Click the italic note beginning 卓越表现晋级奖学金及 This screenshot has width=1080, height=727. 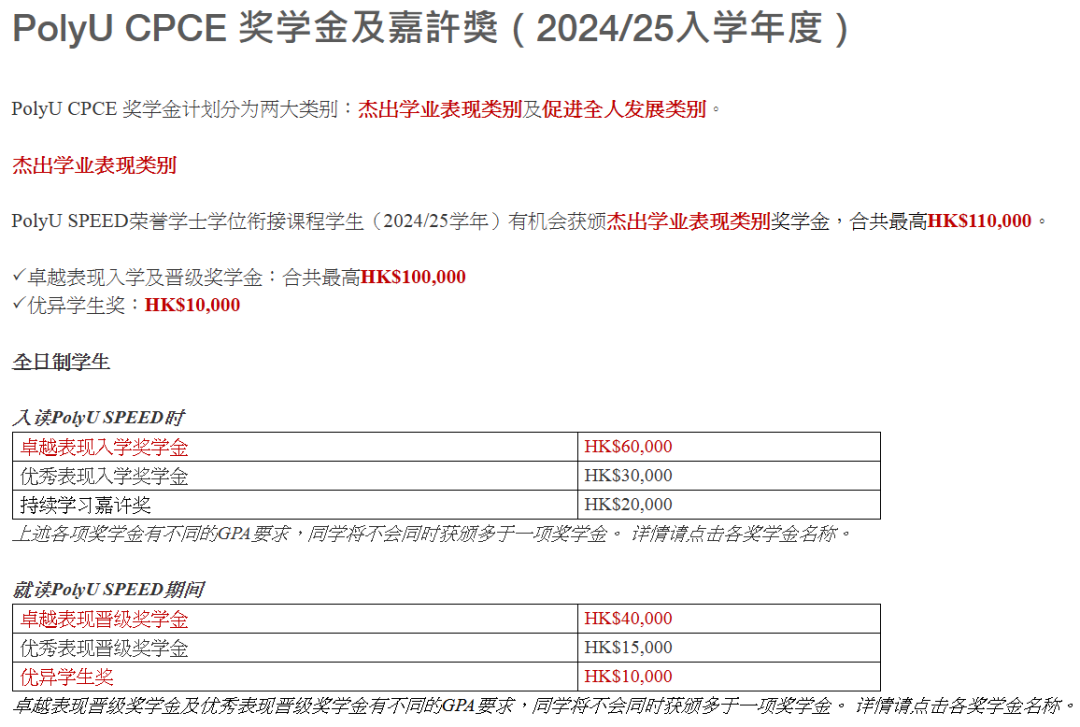(543, 706)
